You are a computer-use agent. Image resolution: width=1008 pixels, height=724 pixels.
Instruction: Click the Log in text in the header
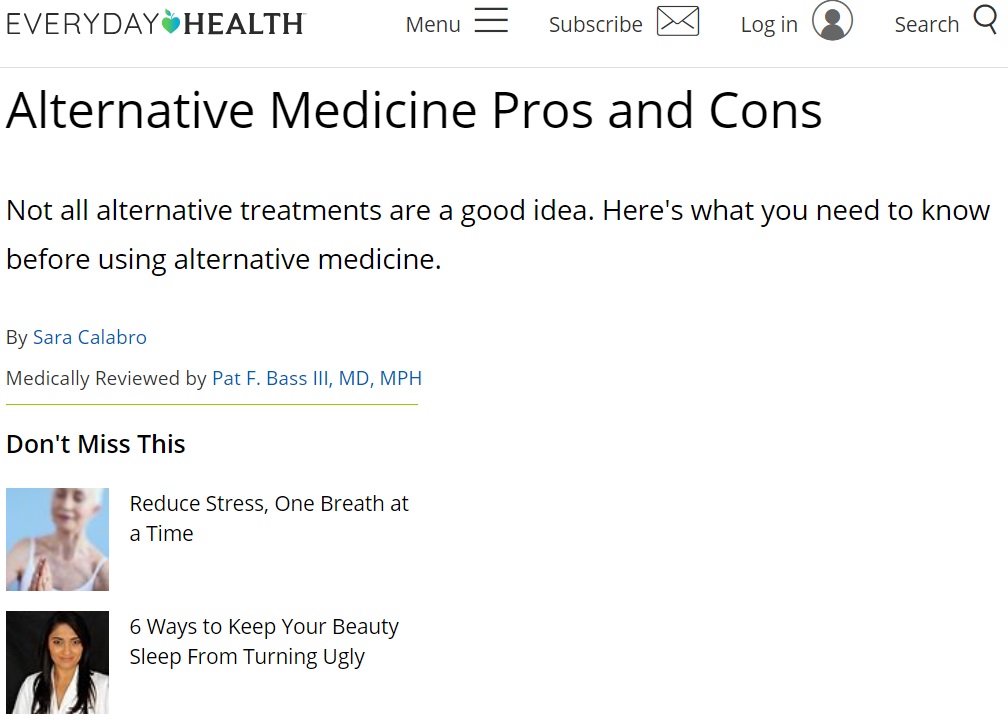coord(768,24)
